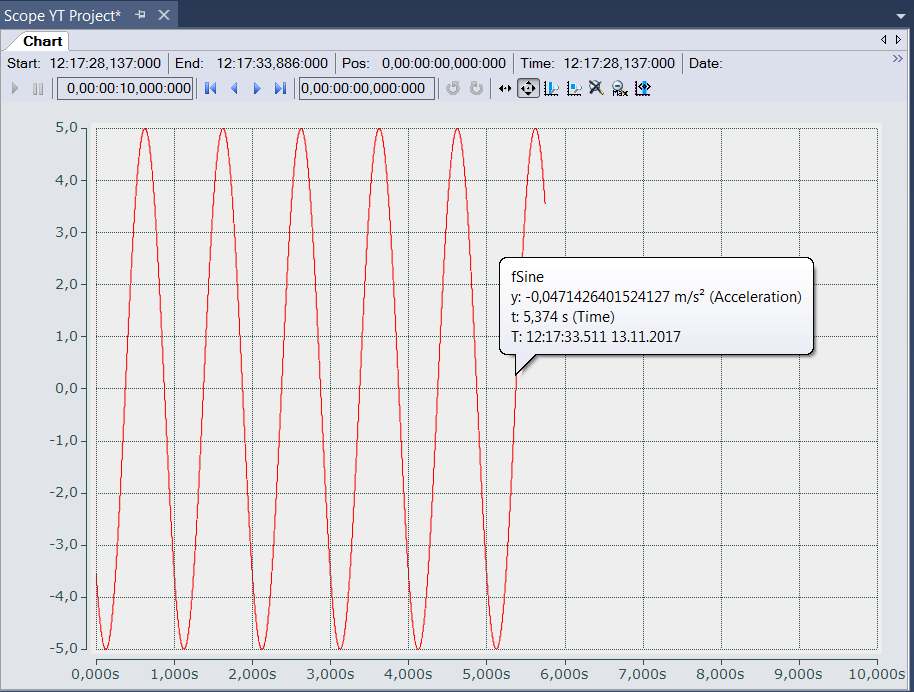Screen dimensions: 914x692
Task: Jump to the end of the record
Action: [x=280, y=89]
